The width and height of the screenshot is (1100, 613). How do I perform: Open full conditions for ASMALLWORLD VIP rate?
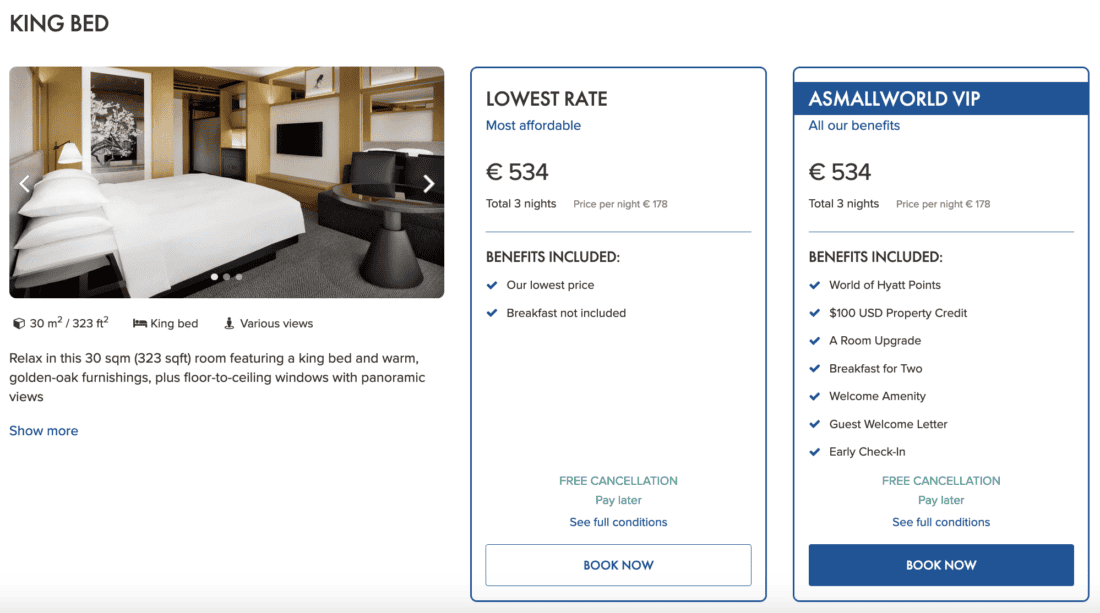point(941,522)
